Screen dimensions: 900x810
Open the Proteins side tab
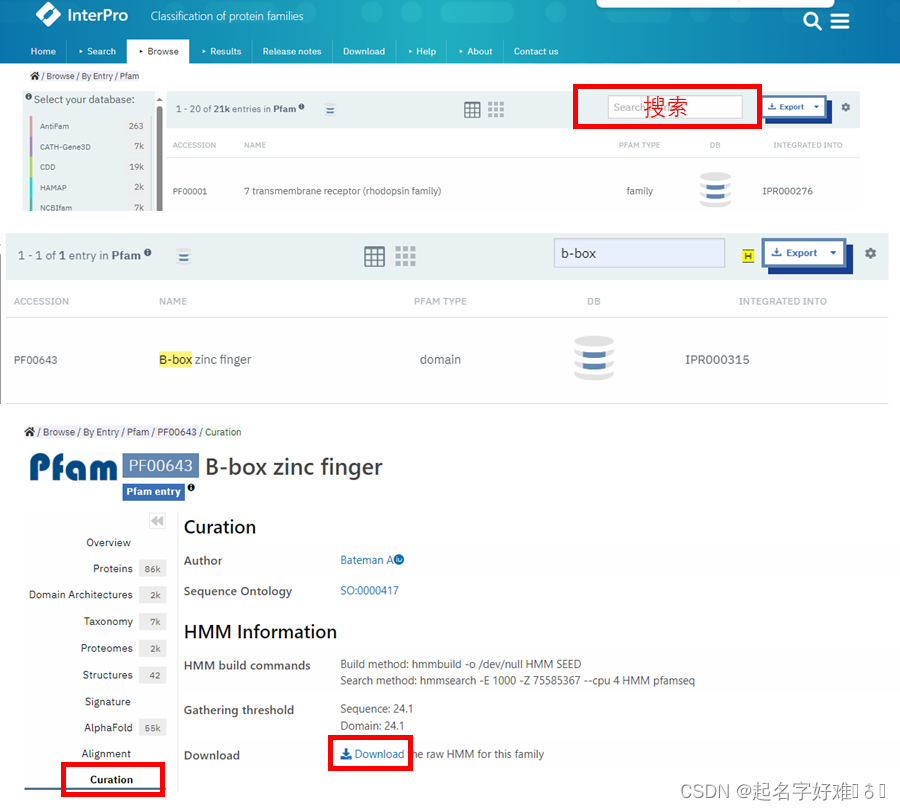pyautogui.click(x=112, y=568)
